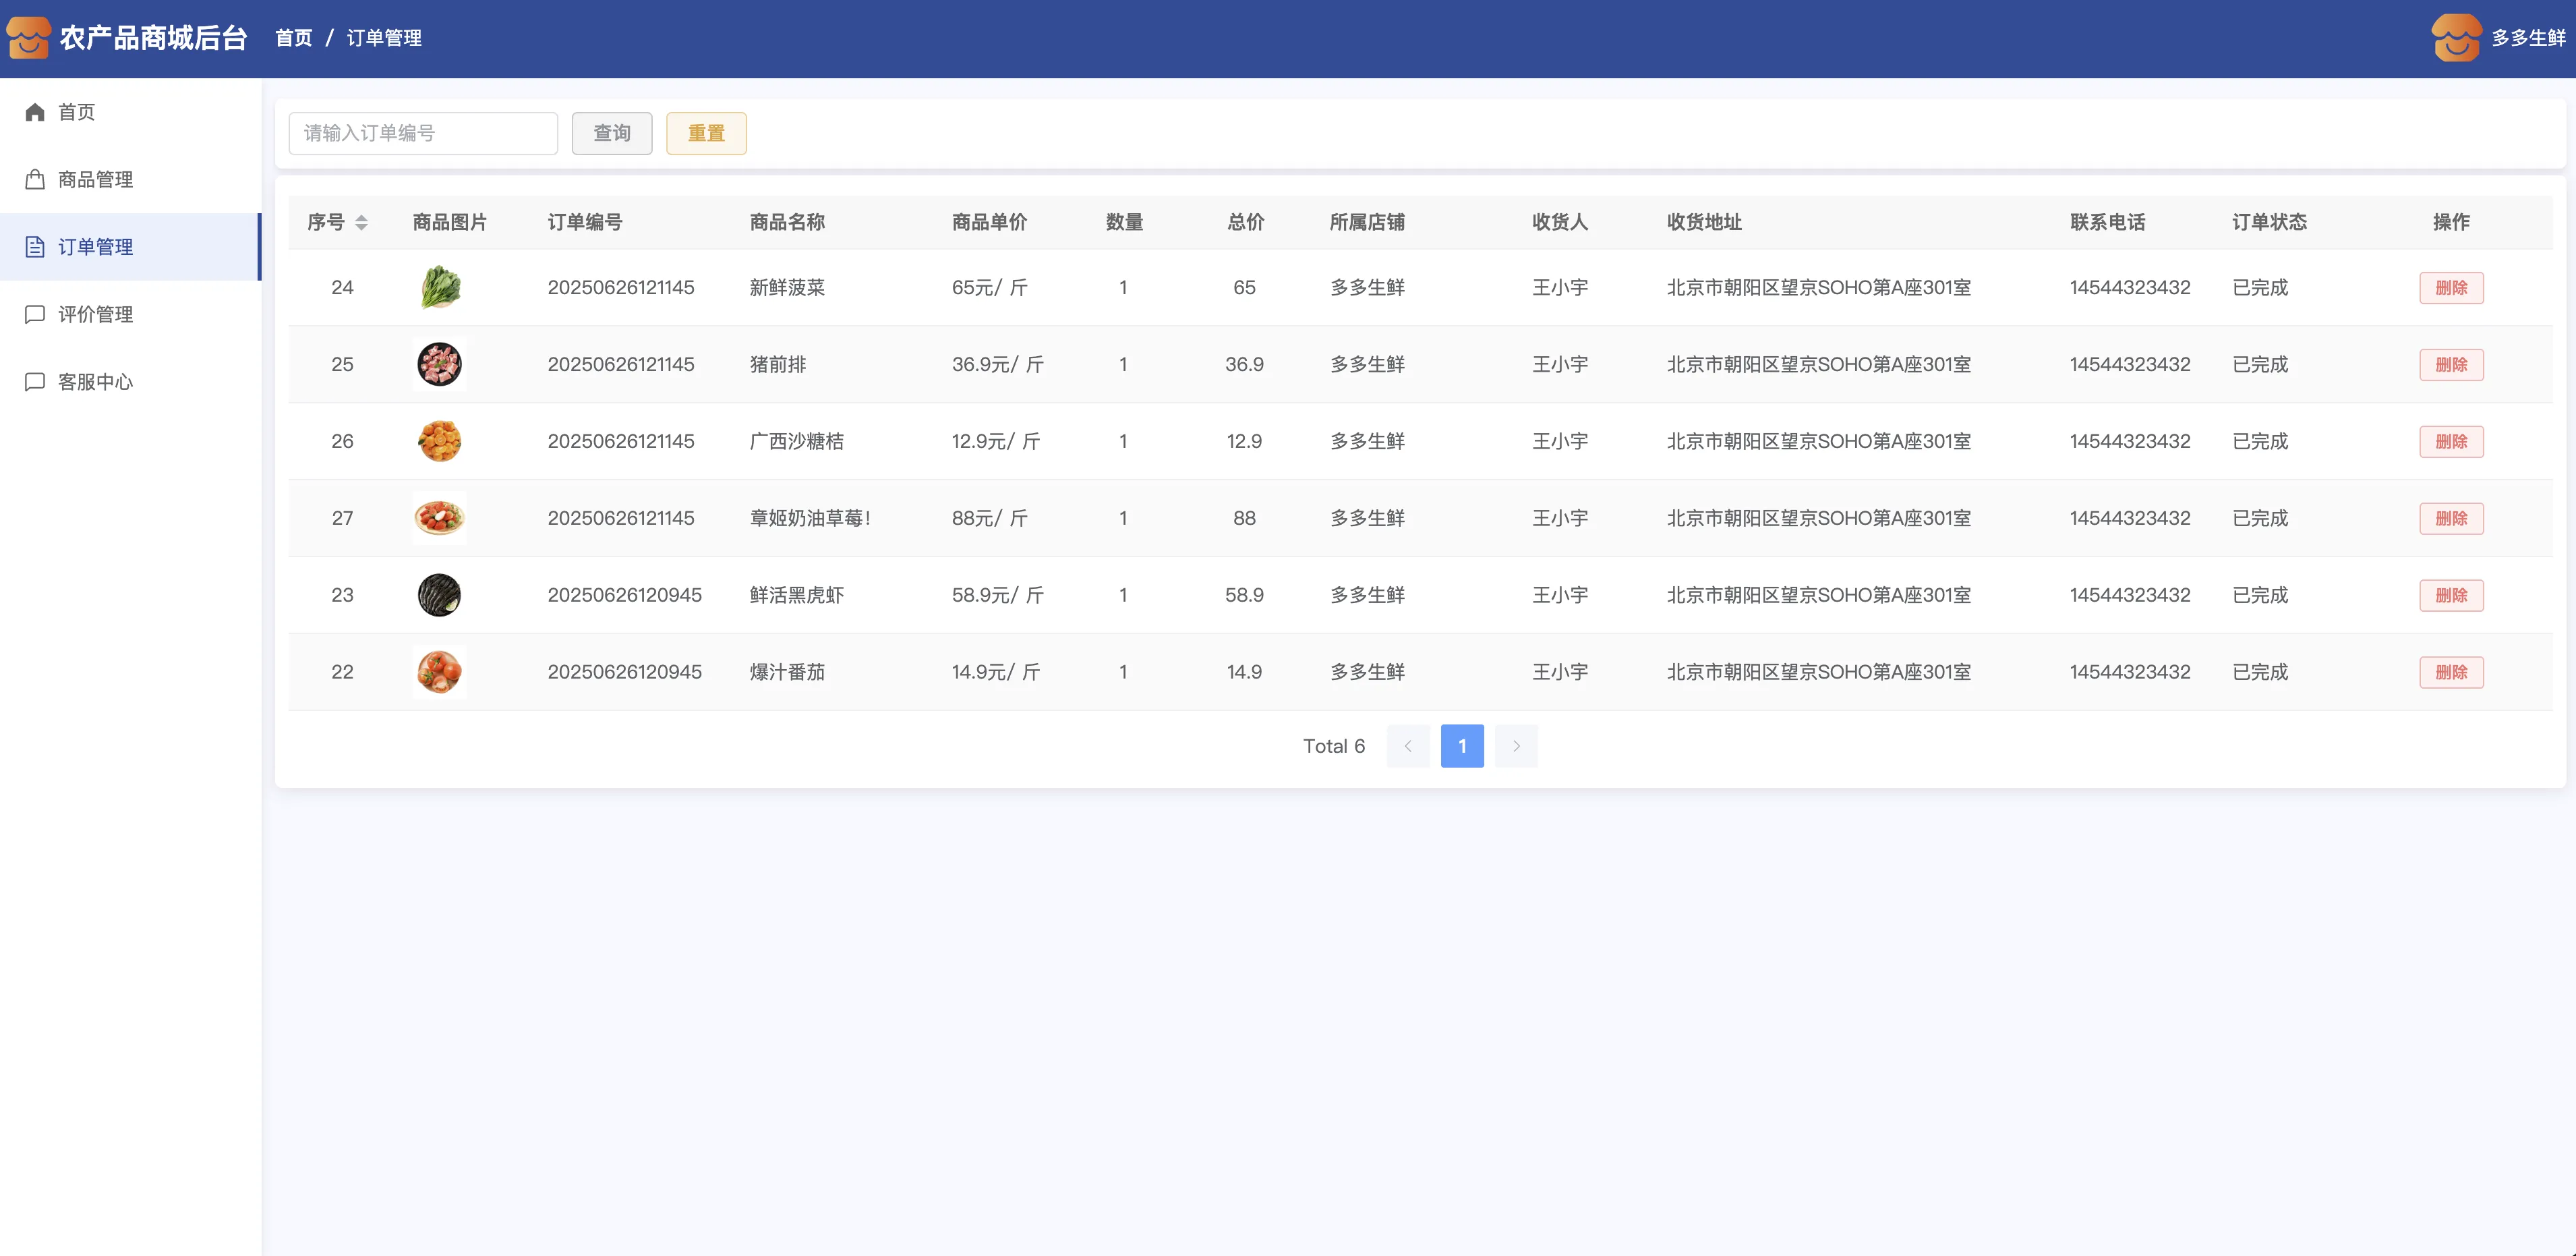Click the document icon for 订单管理

coord(35,247)
